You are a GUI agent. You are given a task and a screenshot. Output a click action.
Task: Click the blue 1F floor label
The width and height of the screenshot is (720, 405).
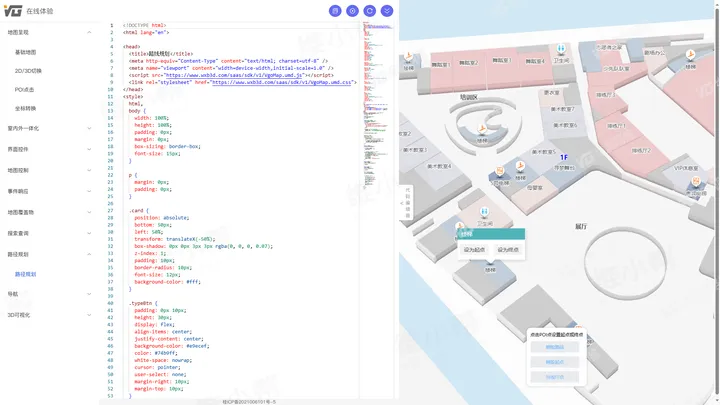[564, 158]
